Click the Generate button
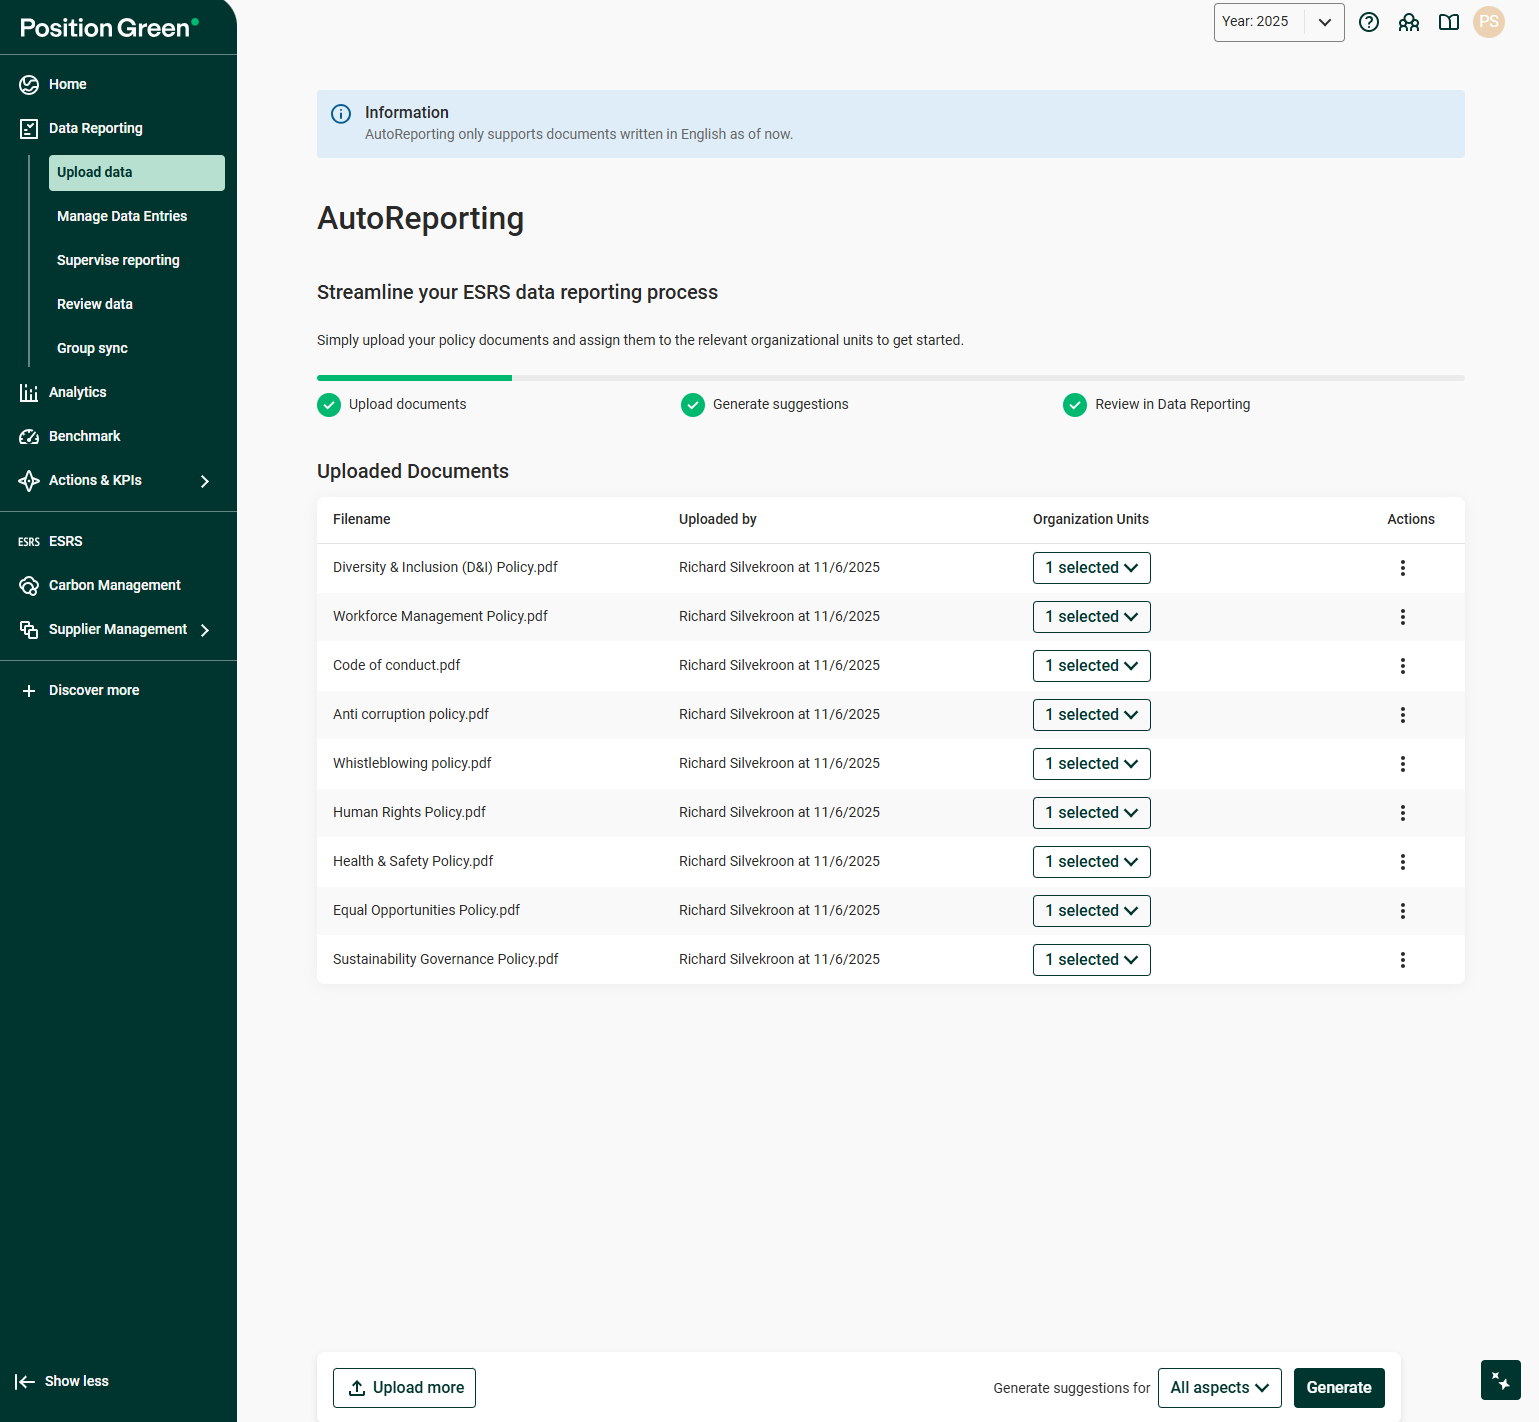1539x1422 pixels. point(1338,1388)
